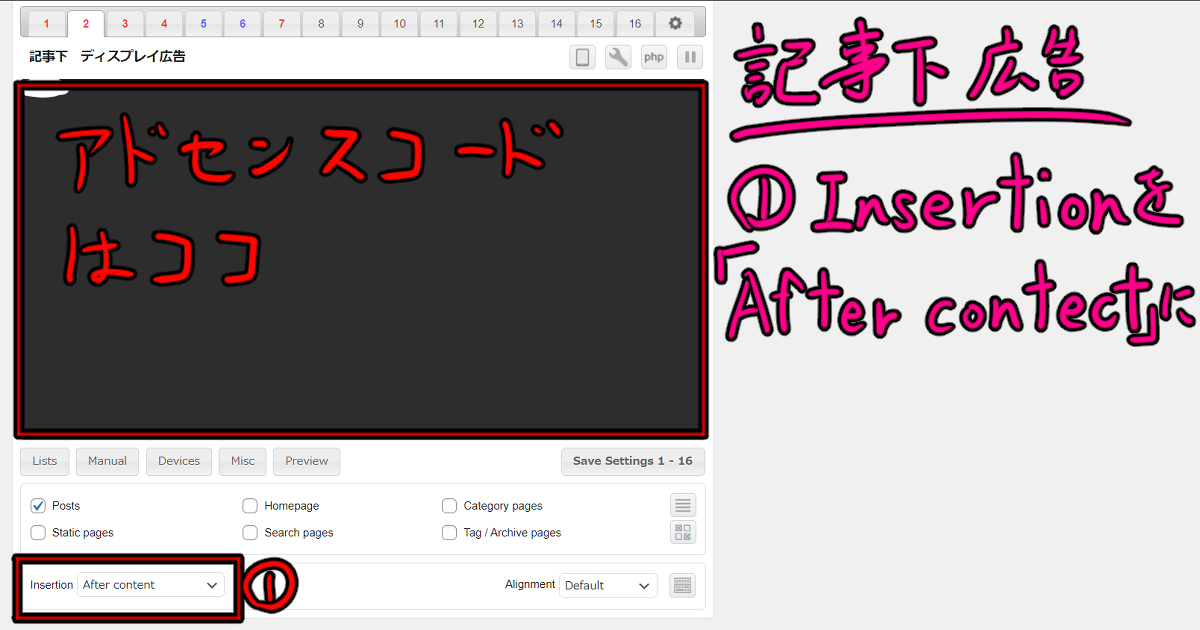This screenshot has height=630, width=1200.
Task: Open general plugin settings via the gear icon
Action: pos(674,22)
